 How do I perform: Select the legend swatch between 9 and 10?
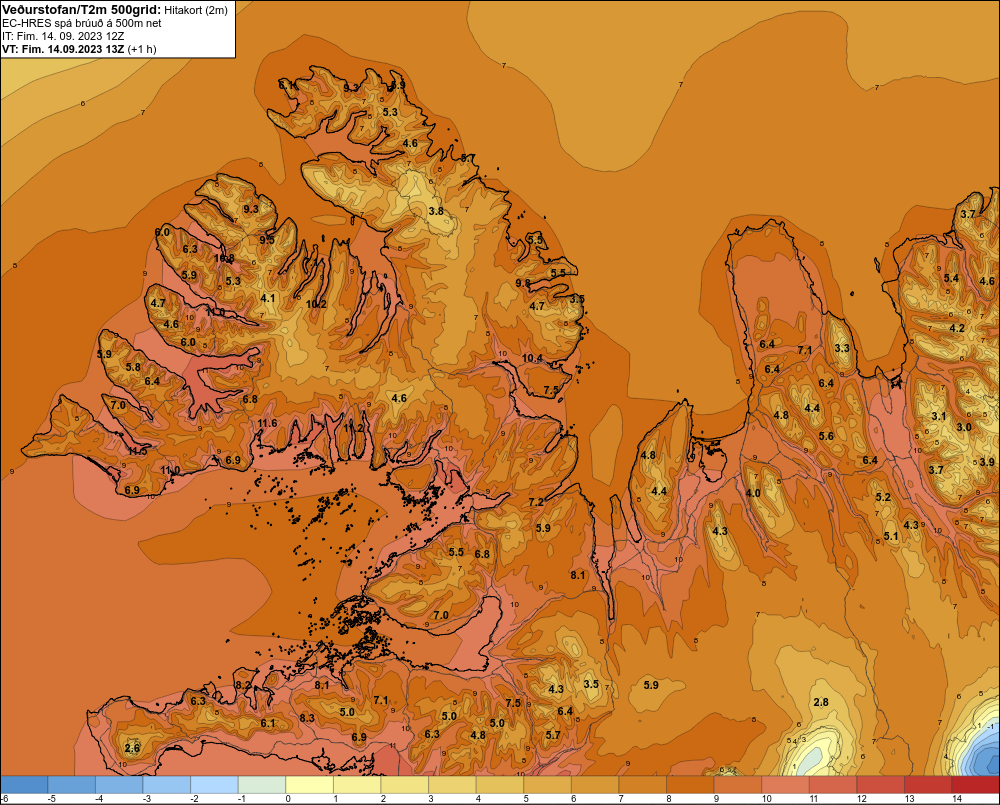pos(738,785)
